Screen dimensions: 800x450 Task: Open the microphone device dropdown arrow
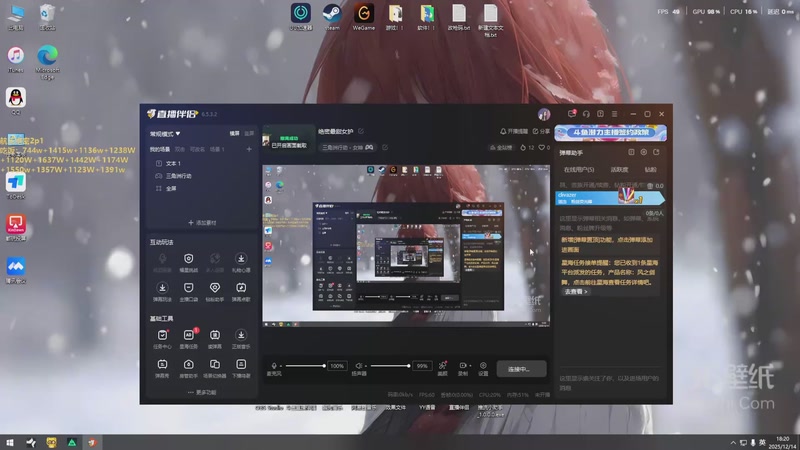[x=281, y=366]
